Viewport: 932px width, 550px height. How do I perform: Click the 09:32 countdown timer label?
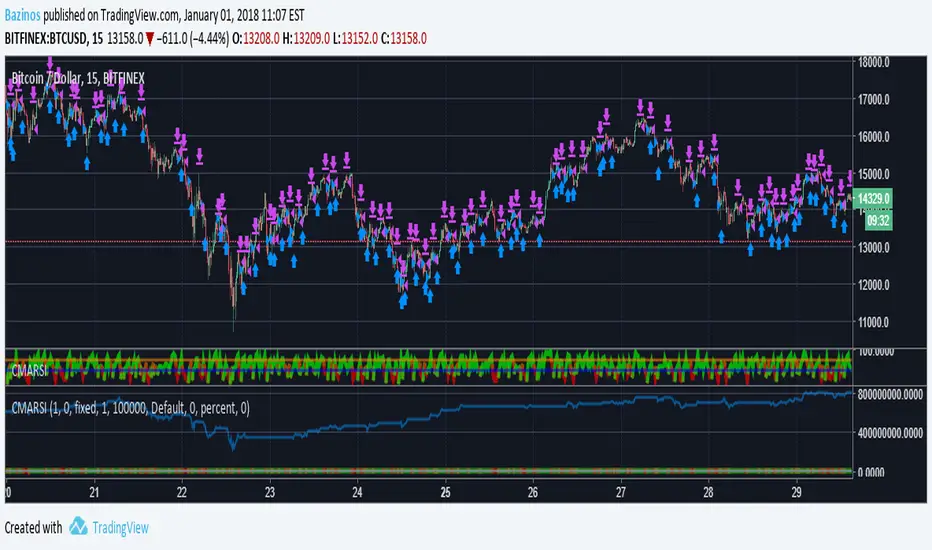coord(877,221)
